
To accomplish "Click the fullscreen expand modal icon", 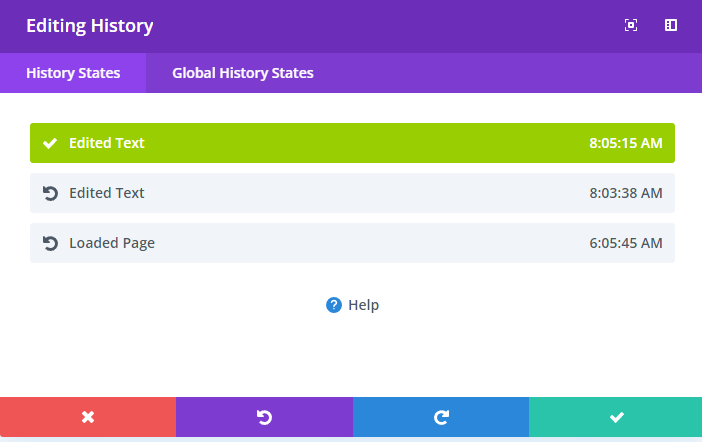I will tap(630, 25).
